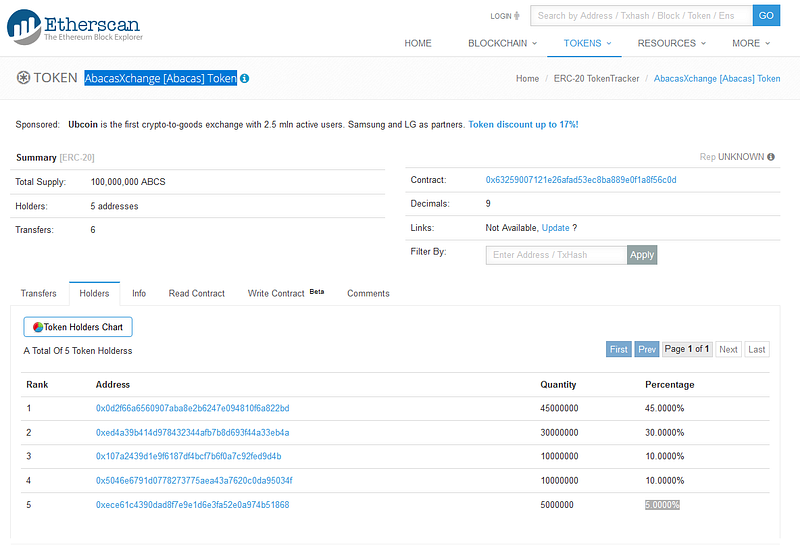
Task: Click the 5 addresses holders value
Action: click(x=114, y=206)
